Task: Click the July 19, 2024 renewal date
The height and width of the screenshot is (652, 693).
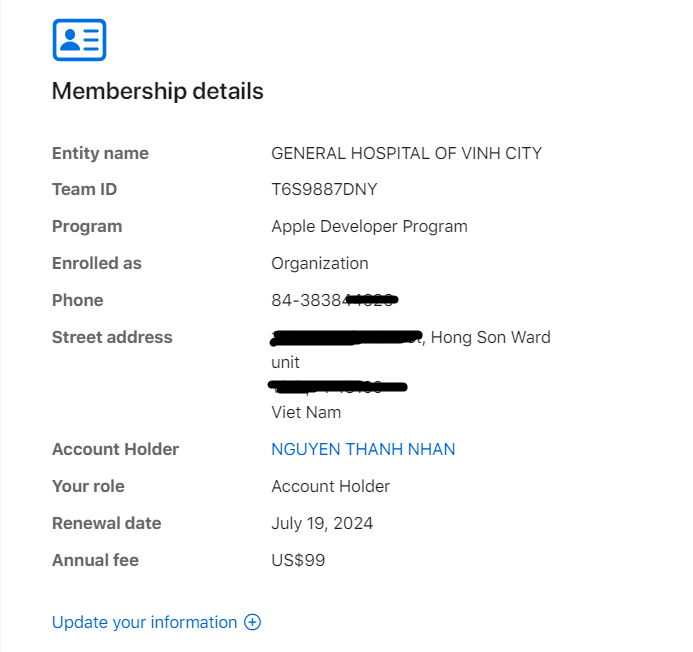Action: tap(322, 523)
